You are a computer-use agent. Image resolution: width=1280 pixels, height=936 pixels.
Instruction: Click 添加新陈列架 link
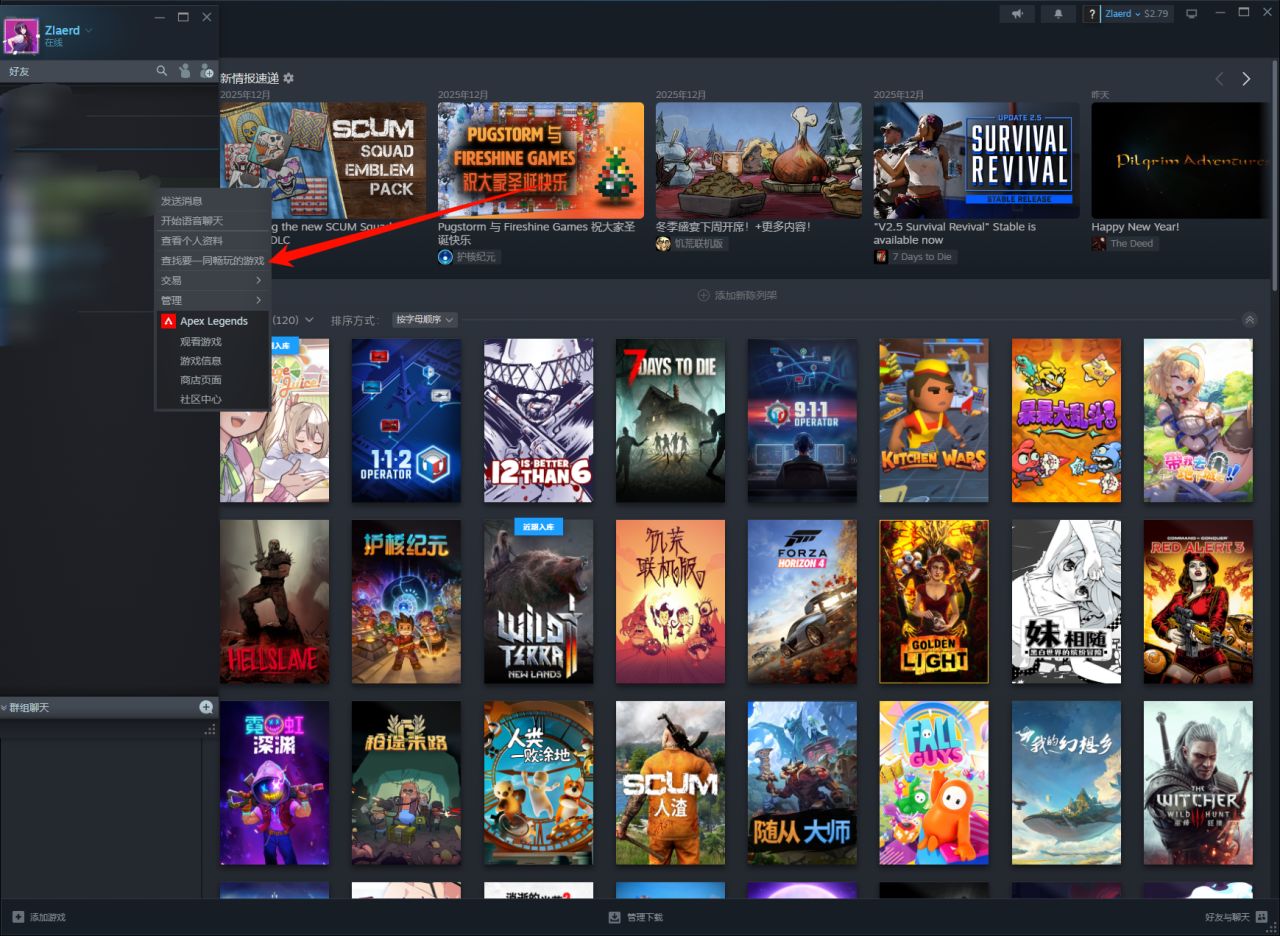click(x=737, y=296)
